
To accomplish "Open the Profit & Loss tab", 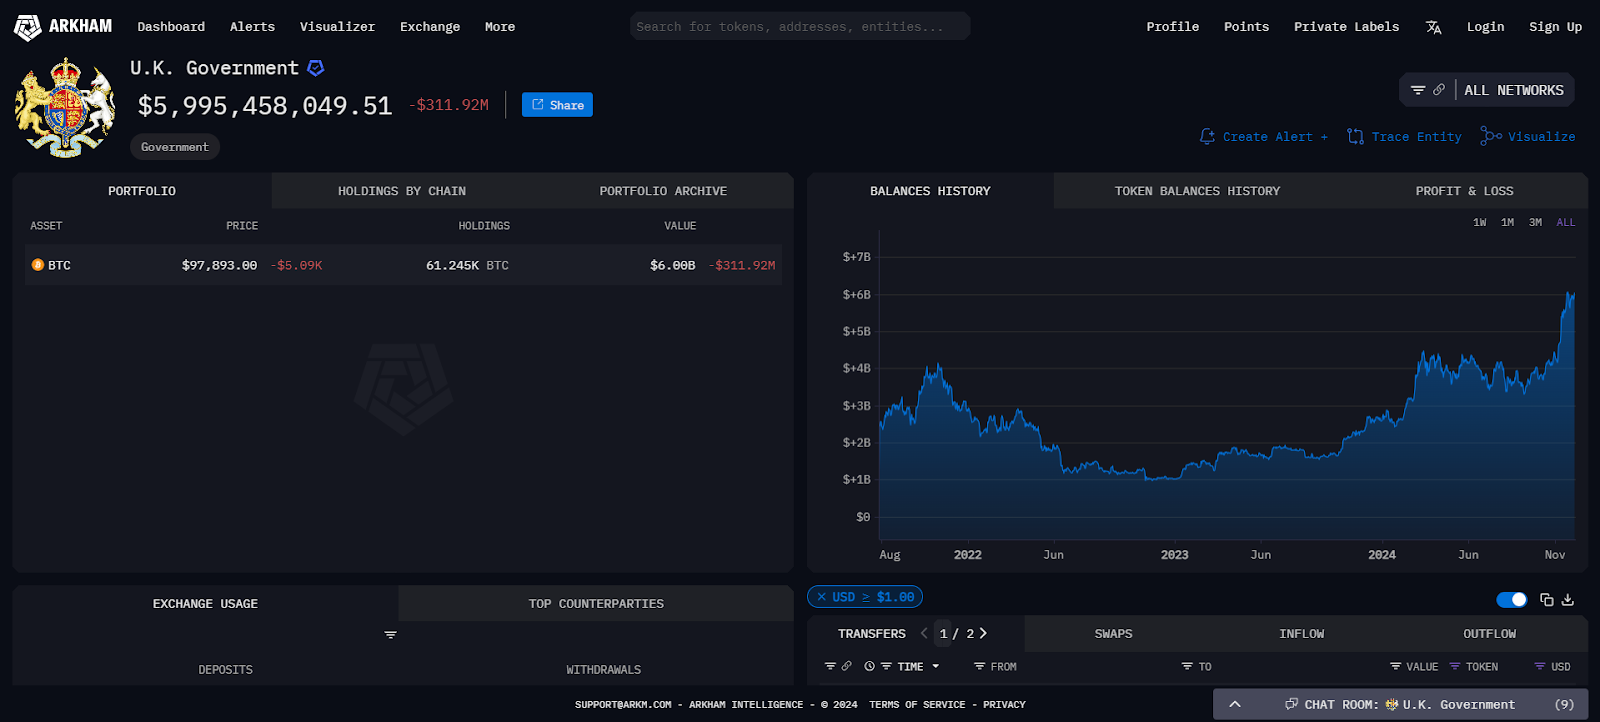I will [x=1464, y=191].
